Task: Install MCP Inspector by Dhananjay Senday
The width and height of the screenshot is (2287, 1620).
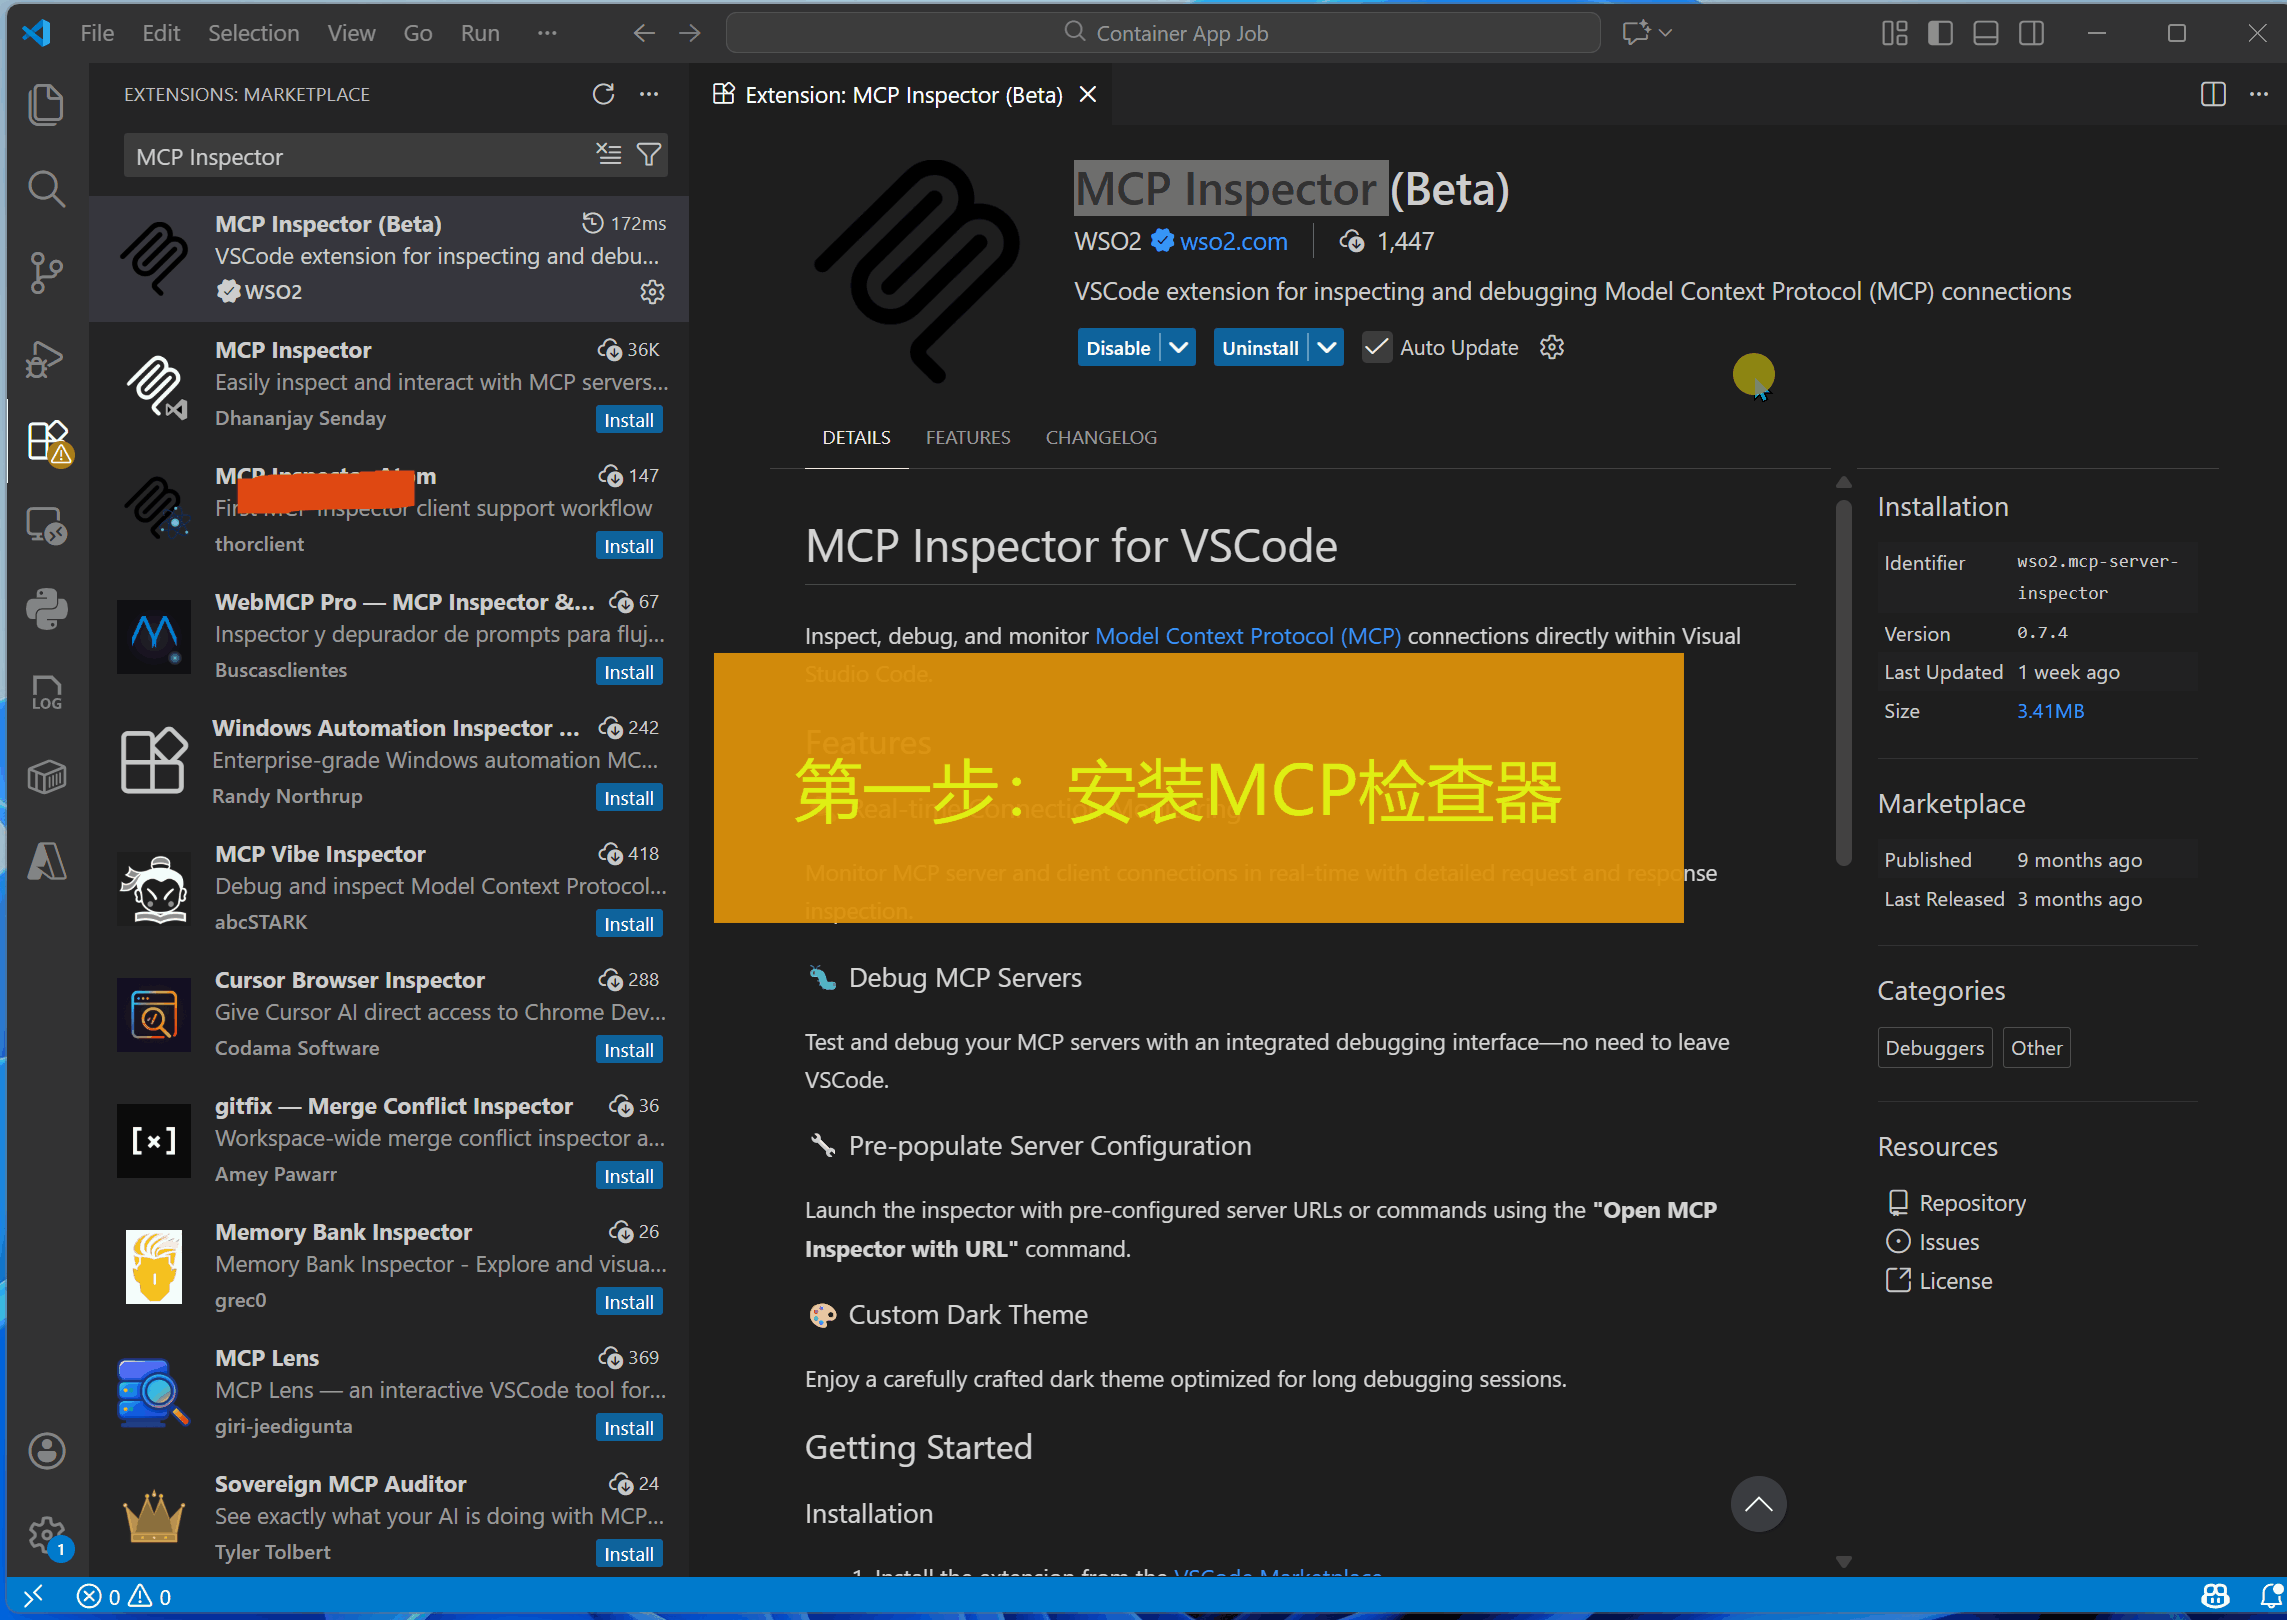Action: point(628,420)
